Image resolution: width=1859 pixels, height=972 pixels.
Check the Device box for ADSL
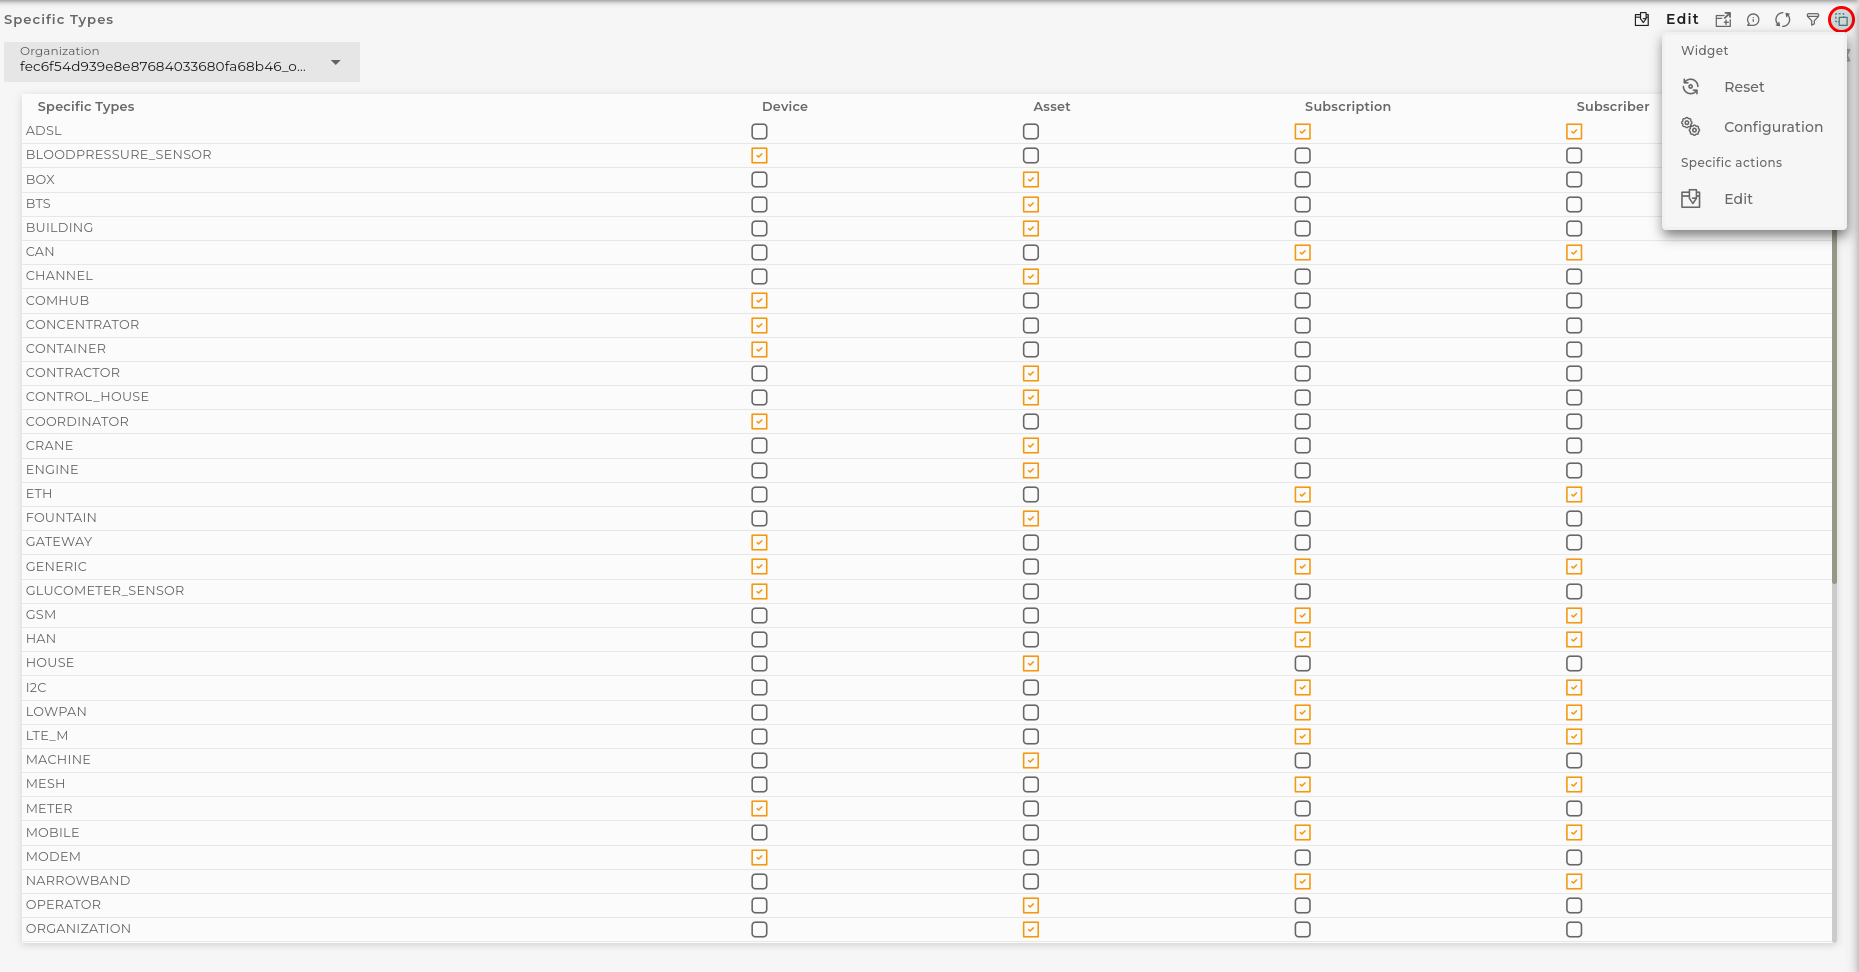pos(759,131)
